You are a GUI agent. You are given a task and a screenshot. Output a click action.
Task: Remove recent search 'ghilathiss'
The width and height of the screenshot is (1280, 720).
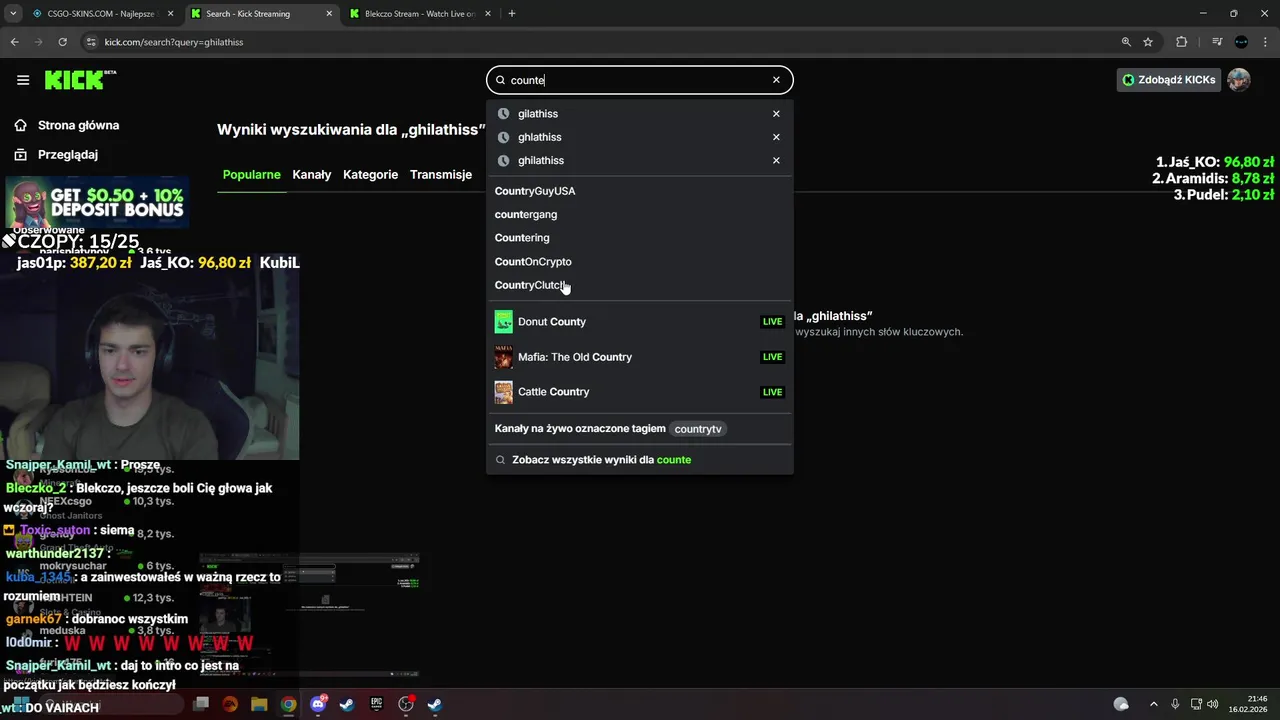[776, 160]
